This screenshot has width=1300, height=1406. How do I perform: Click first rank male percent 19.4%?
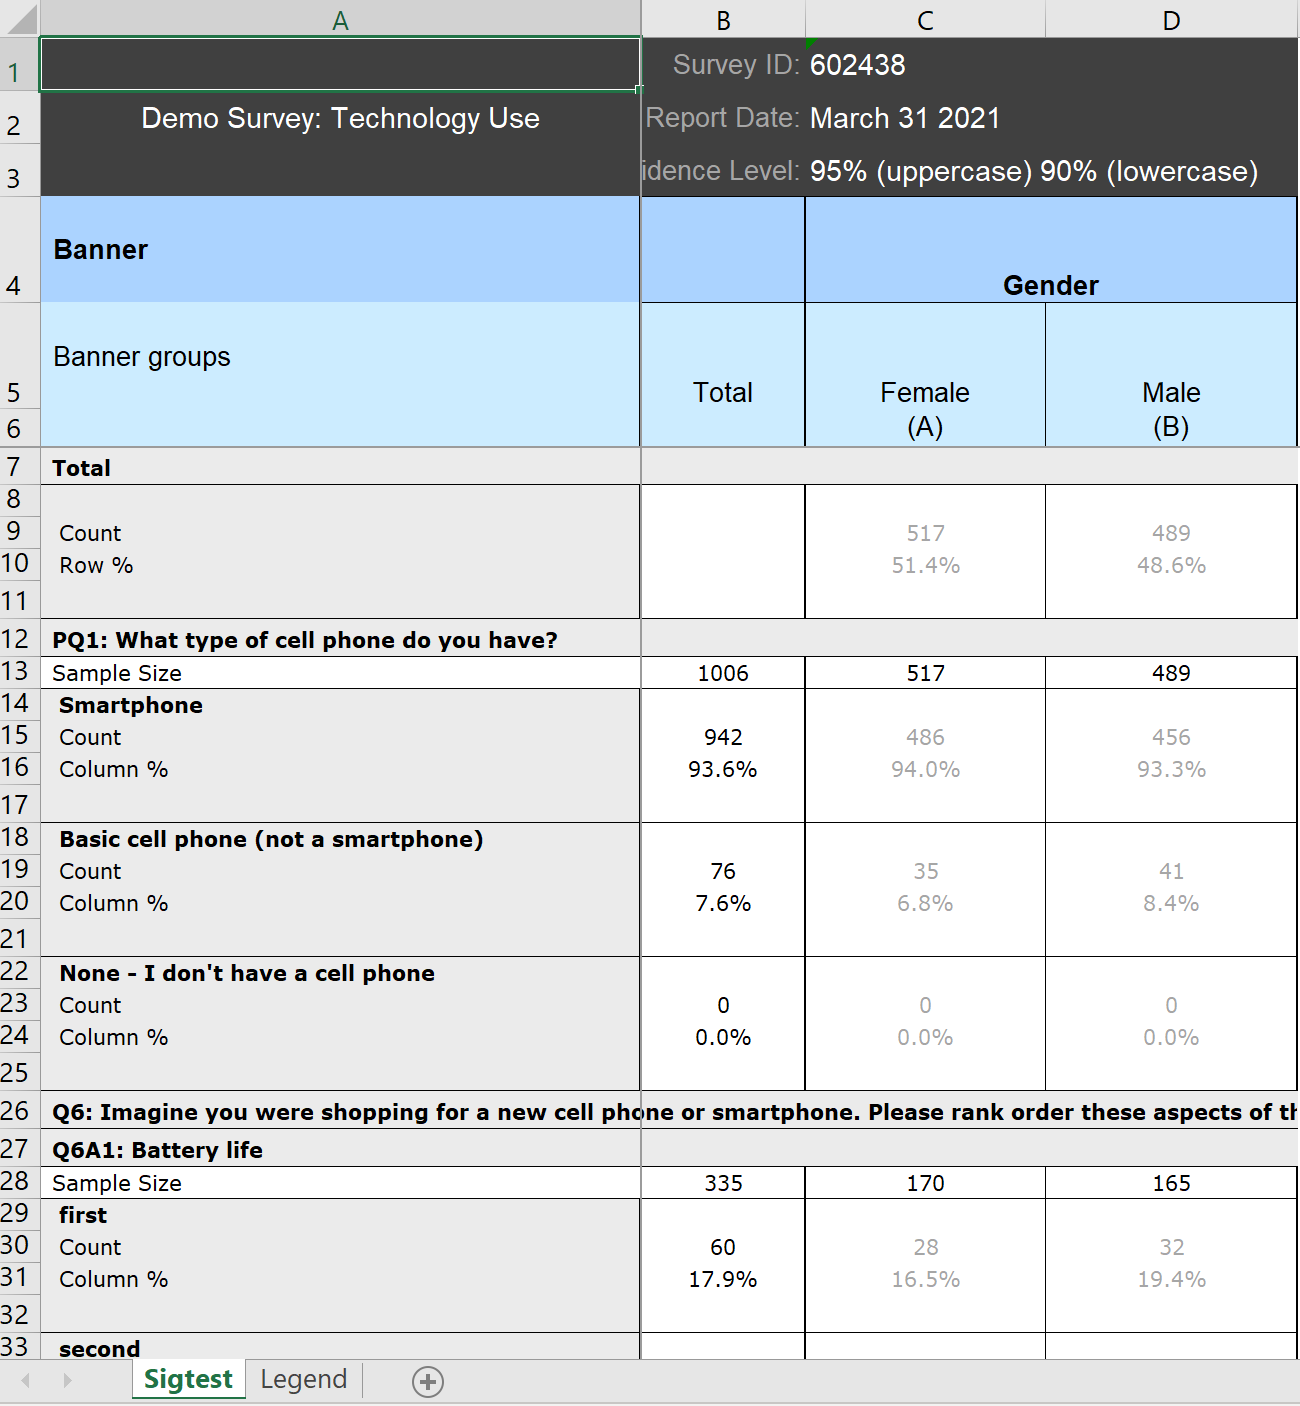pos(1171,1279)
